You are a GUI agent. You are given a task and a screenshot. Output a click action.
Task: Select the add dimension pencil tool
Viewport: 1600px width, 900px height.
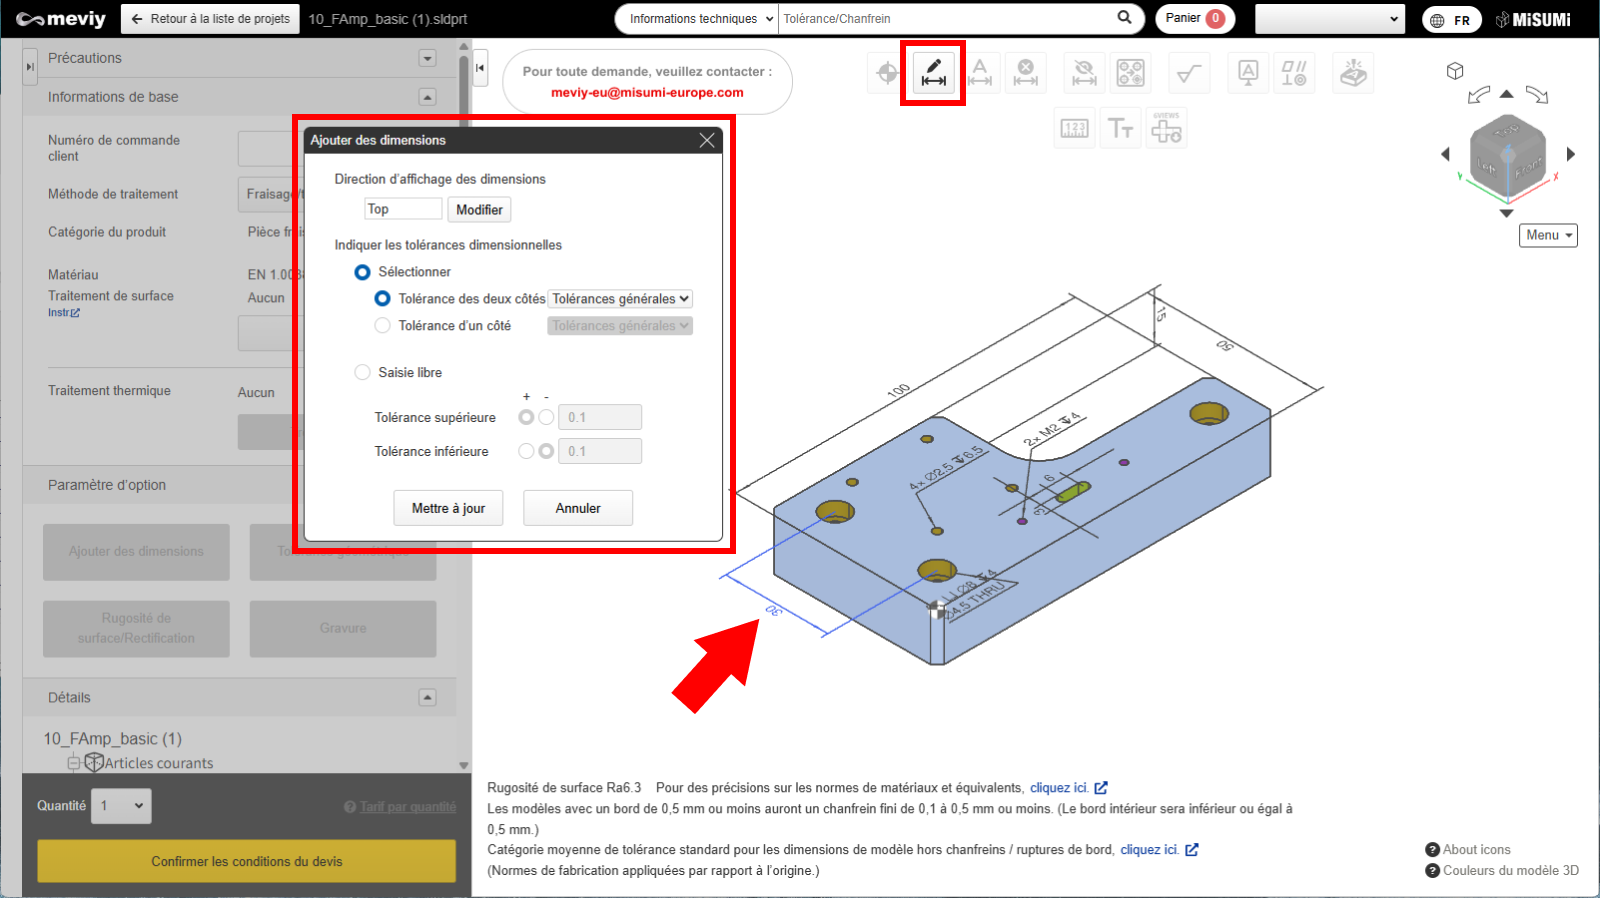point(933,73)
